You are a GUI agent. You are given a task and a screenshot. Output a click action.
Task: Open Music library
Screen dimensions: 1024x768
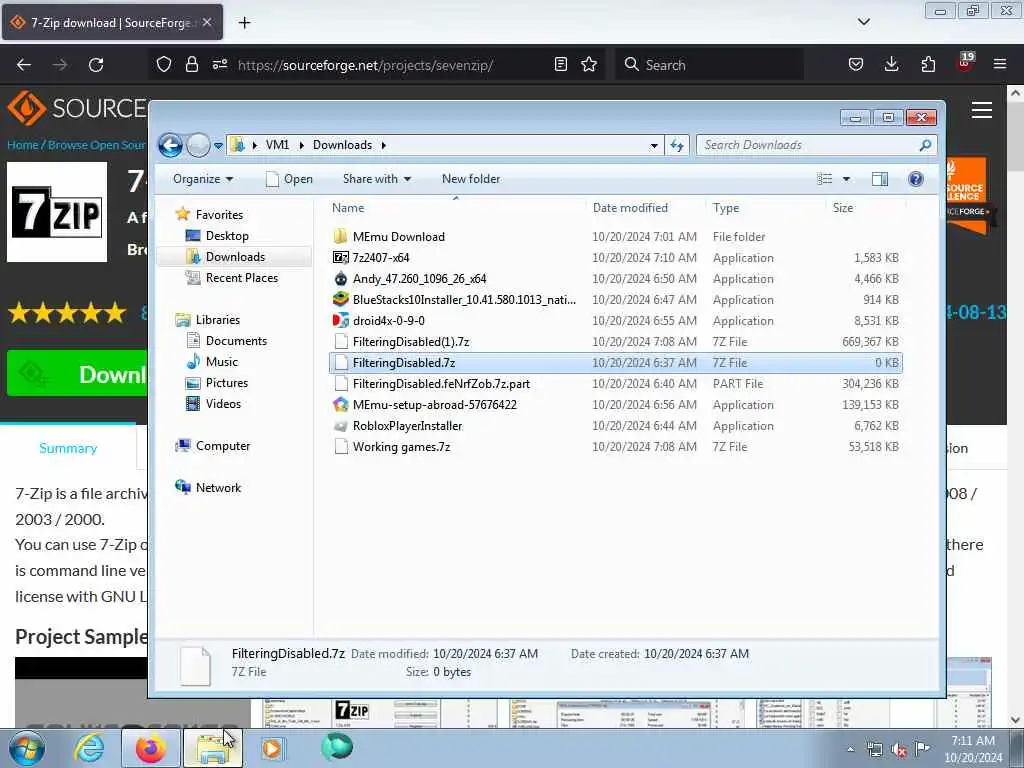coord(221,362)
